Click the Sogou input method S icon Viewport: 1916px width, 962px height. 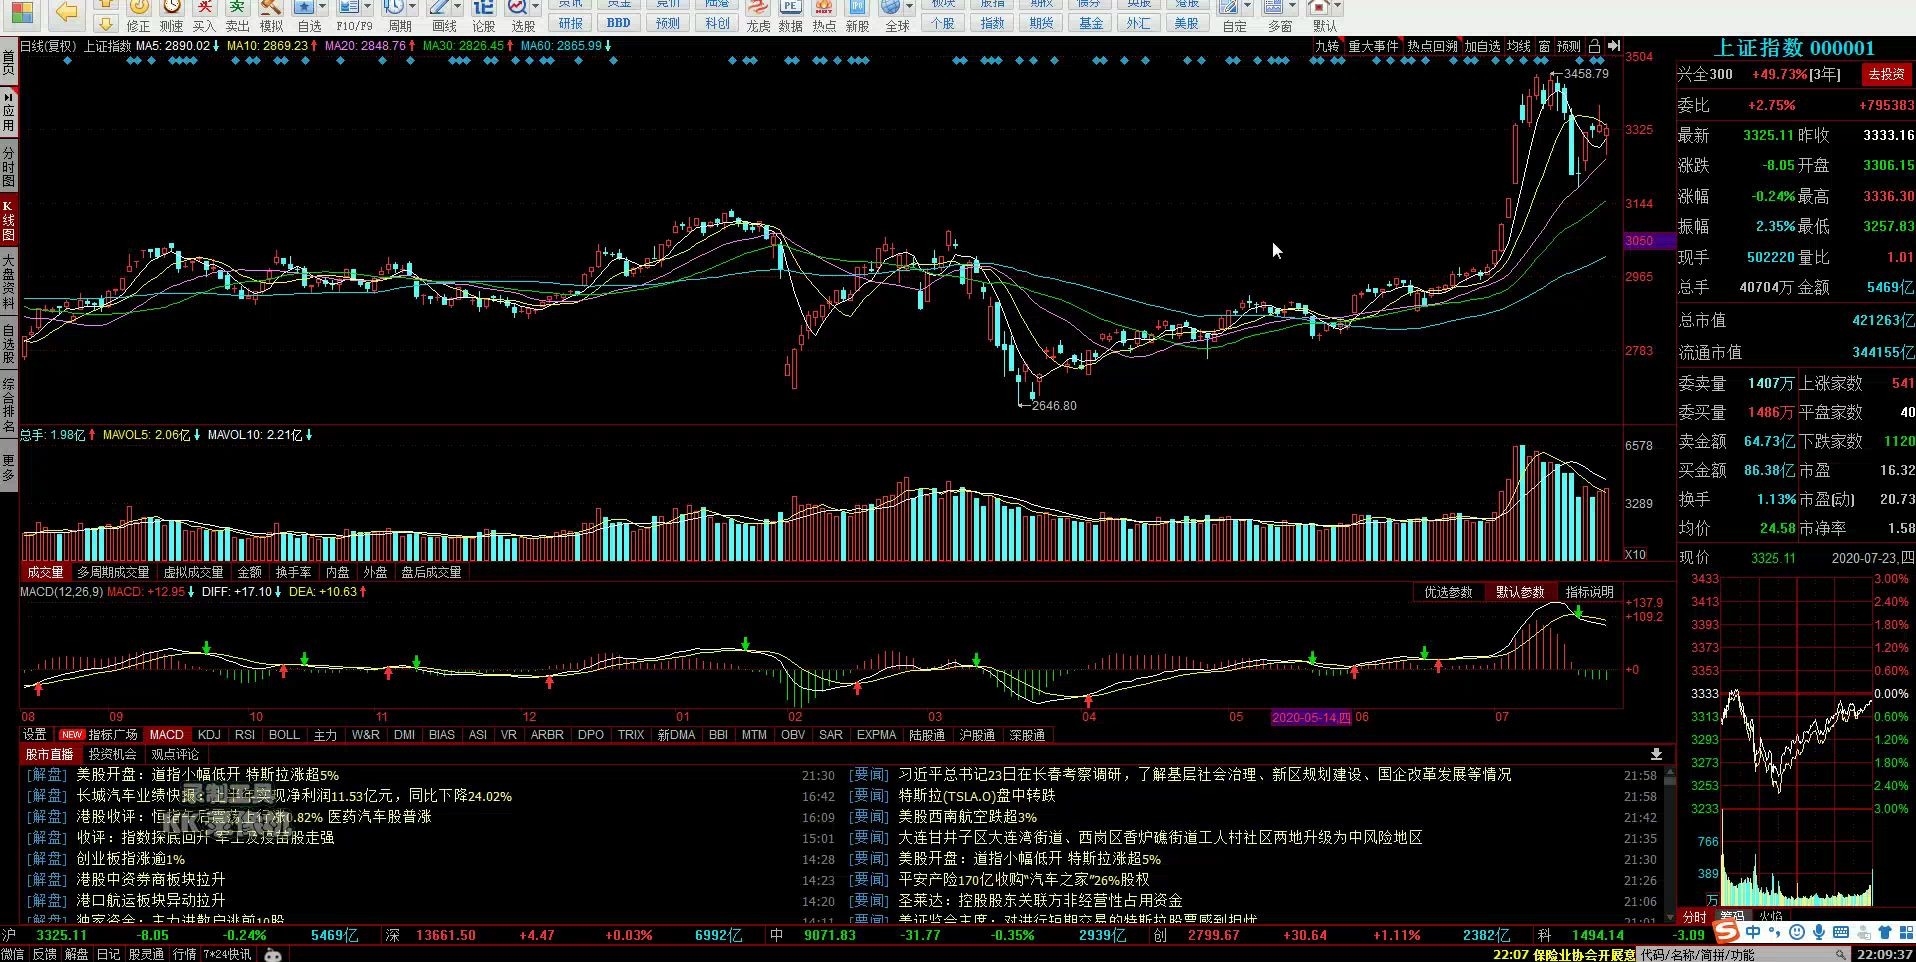coord(1725,932)
